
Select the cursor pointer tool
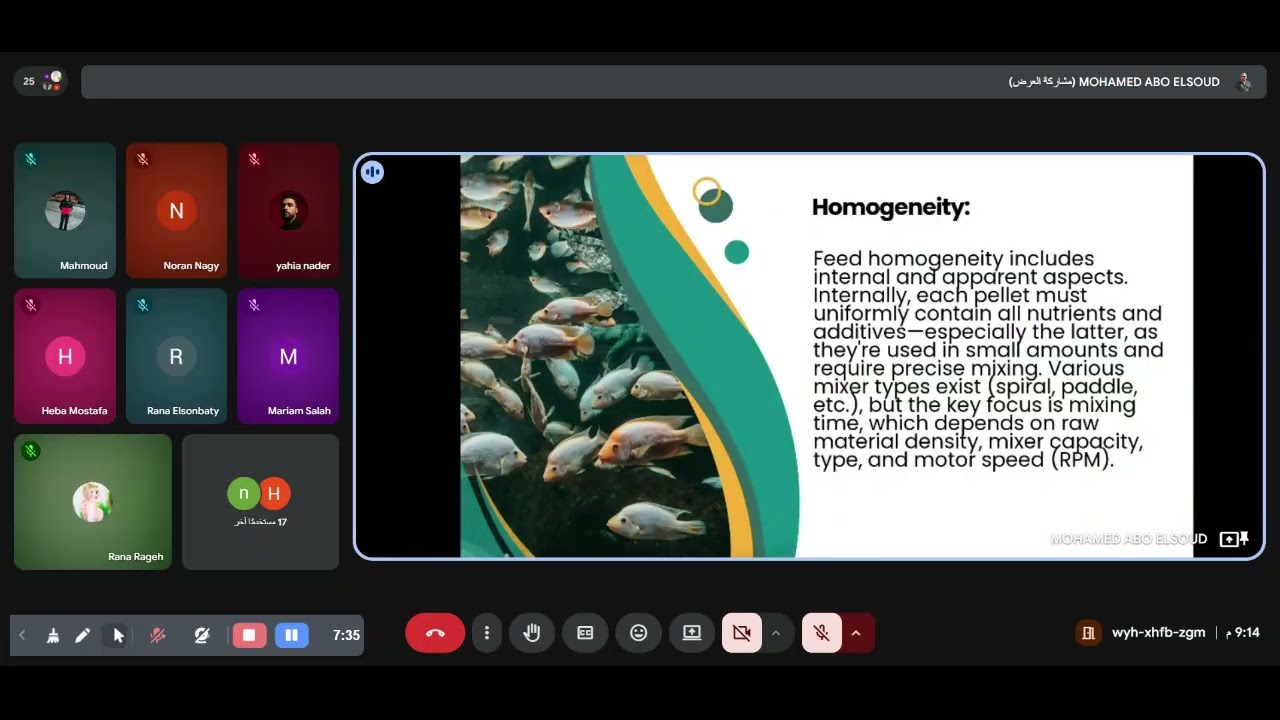(118, 635)
